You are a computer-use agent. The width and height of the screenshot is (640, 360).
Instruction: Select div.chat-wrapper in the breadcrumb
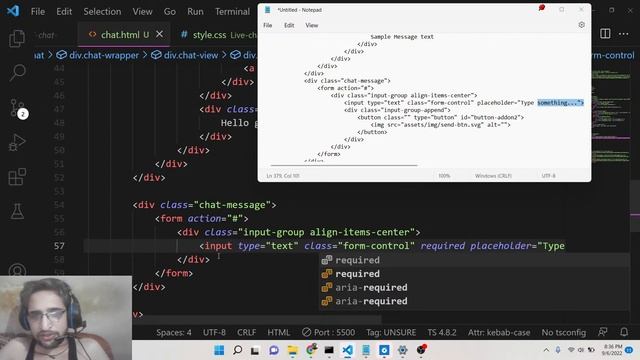pyautogui.click(x=104, y=55)
